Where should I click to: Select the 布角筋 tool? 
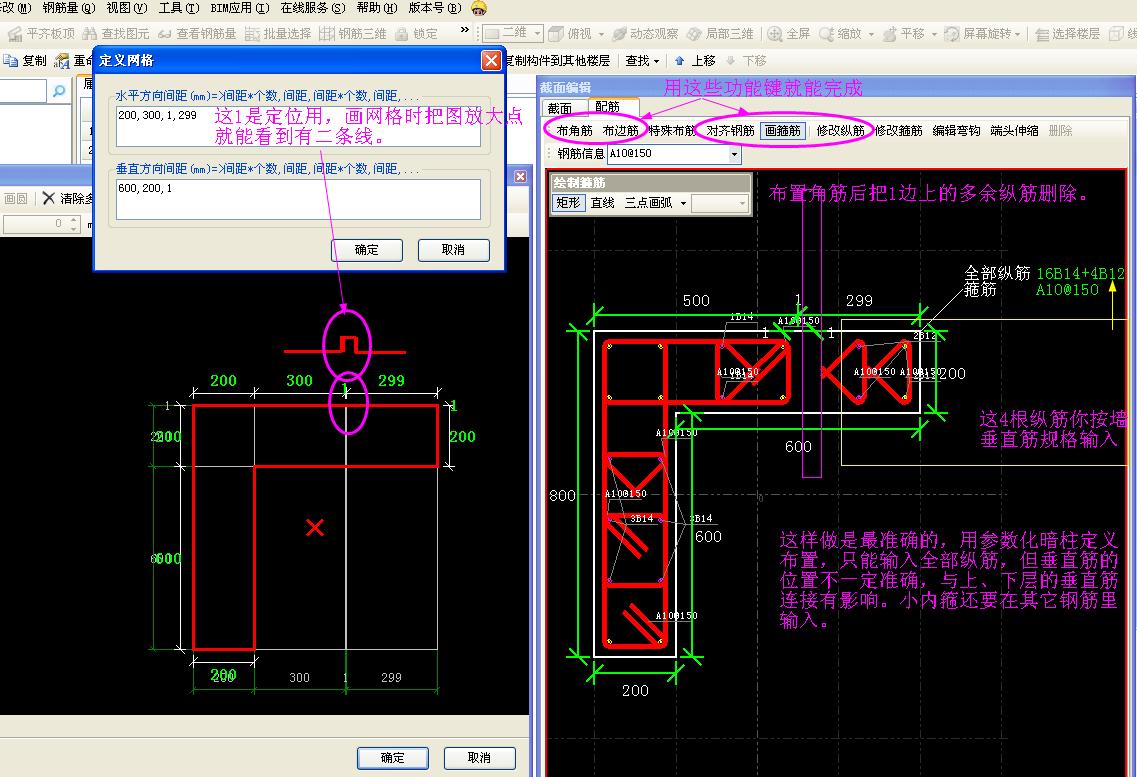point(574,130)
